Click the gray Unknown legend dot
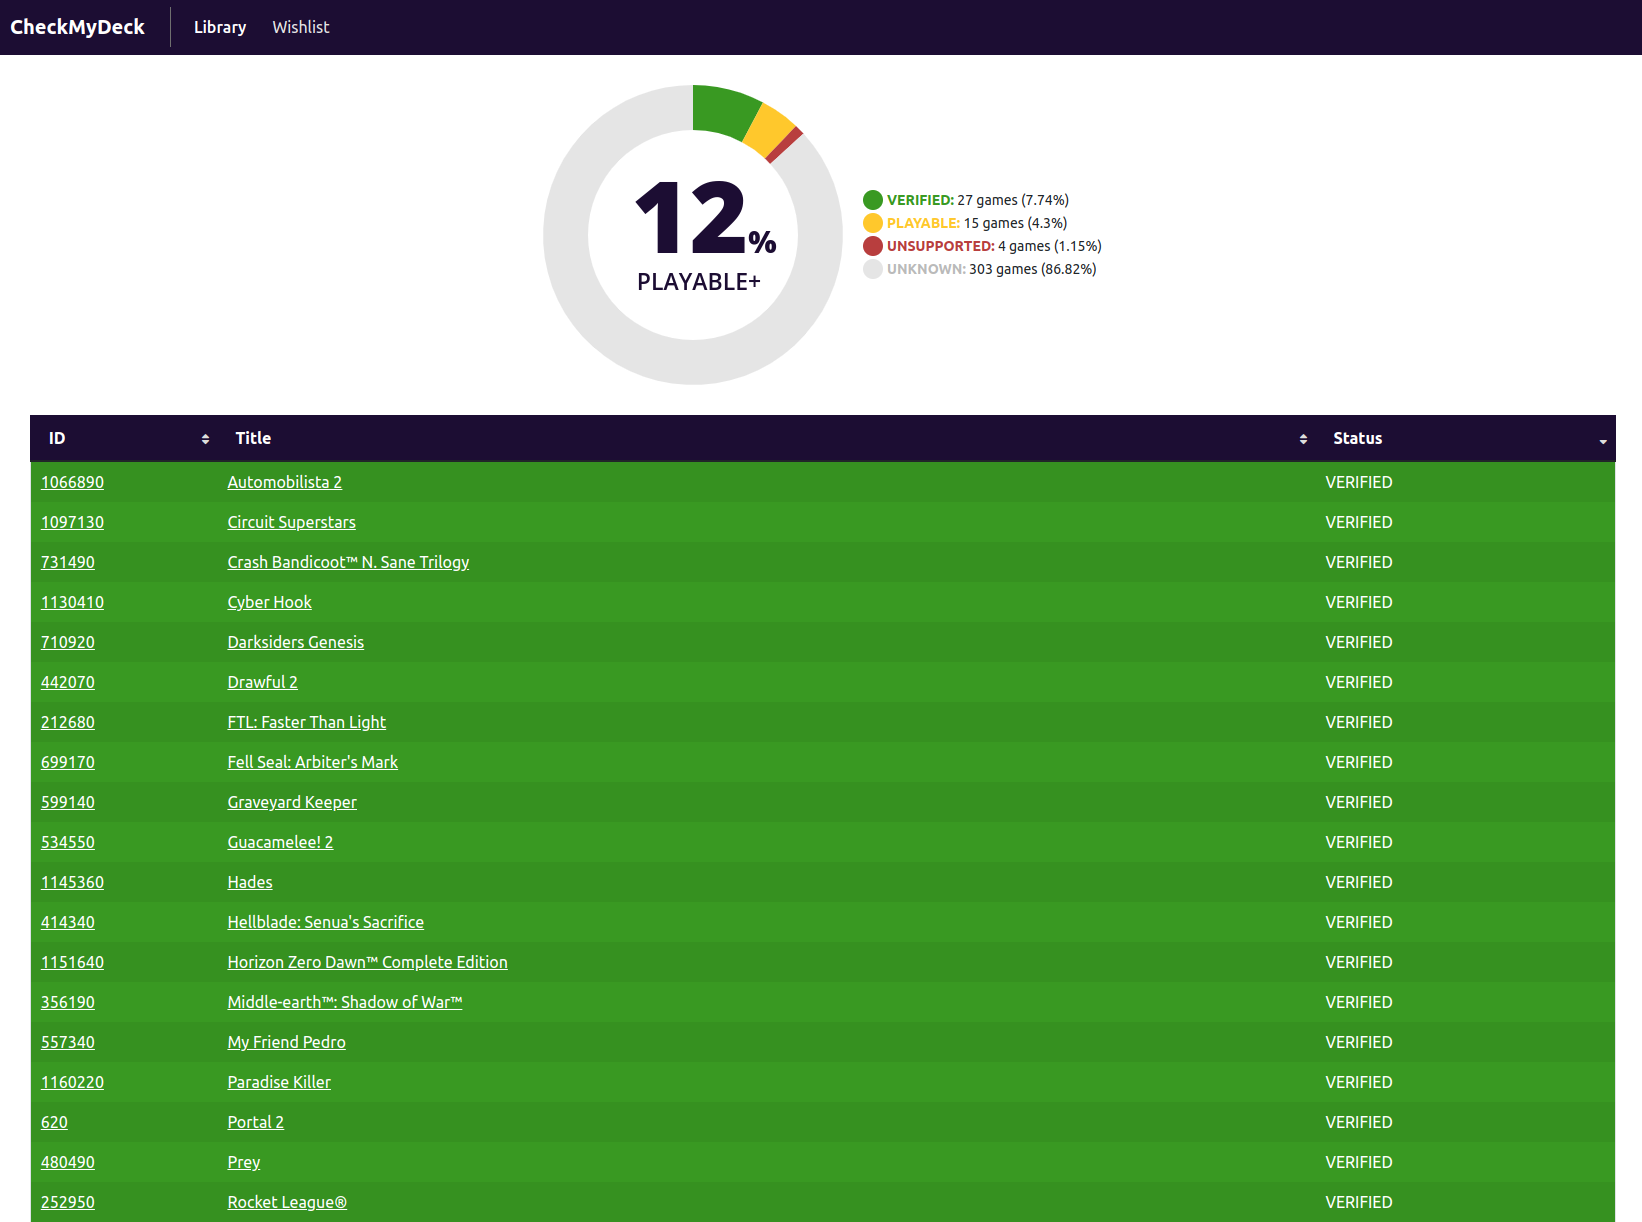 pos(873,269)
